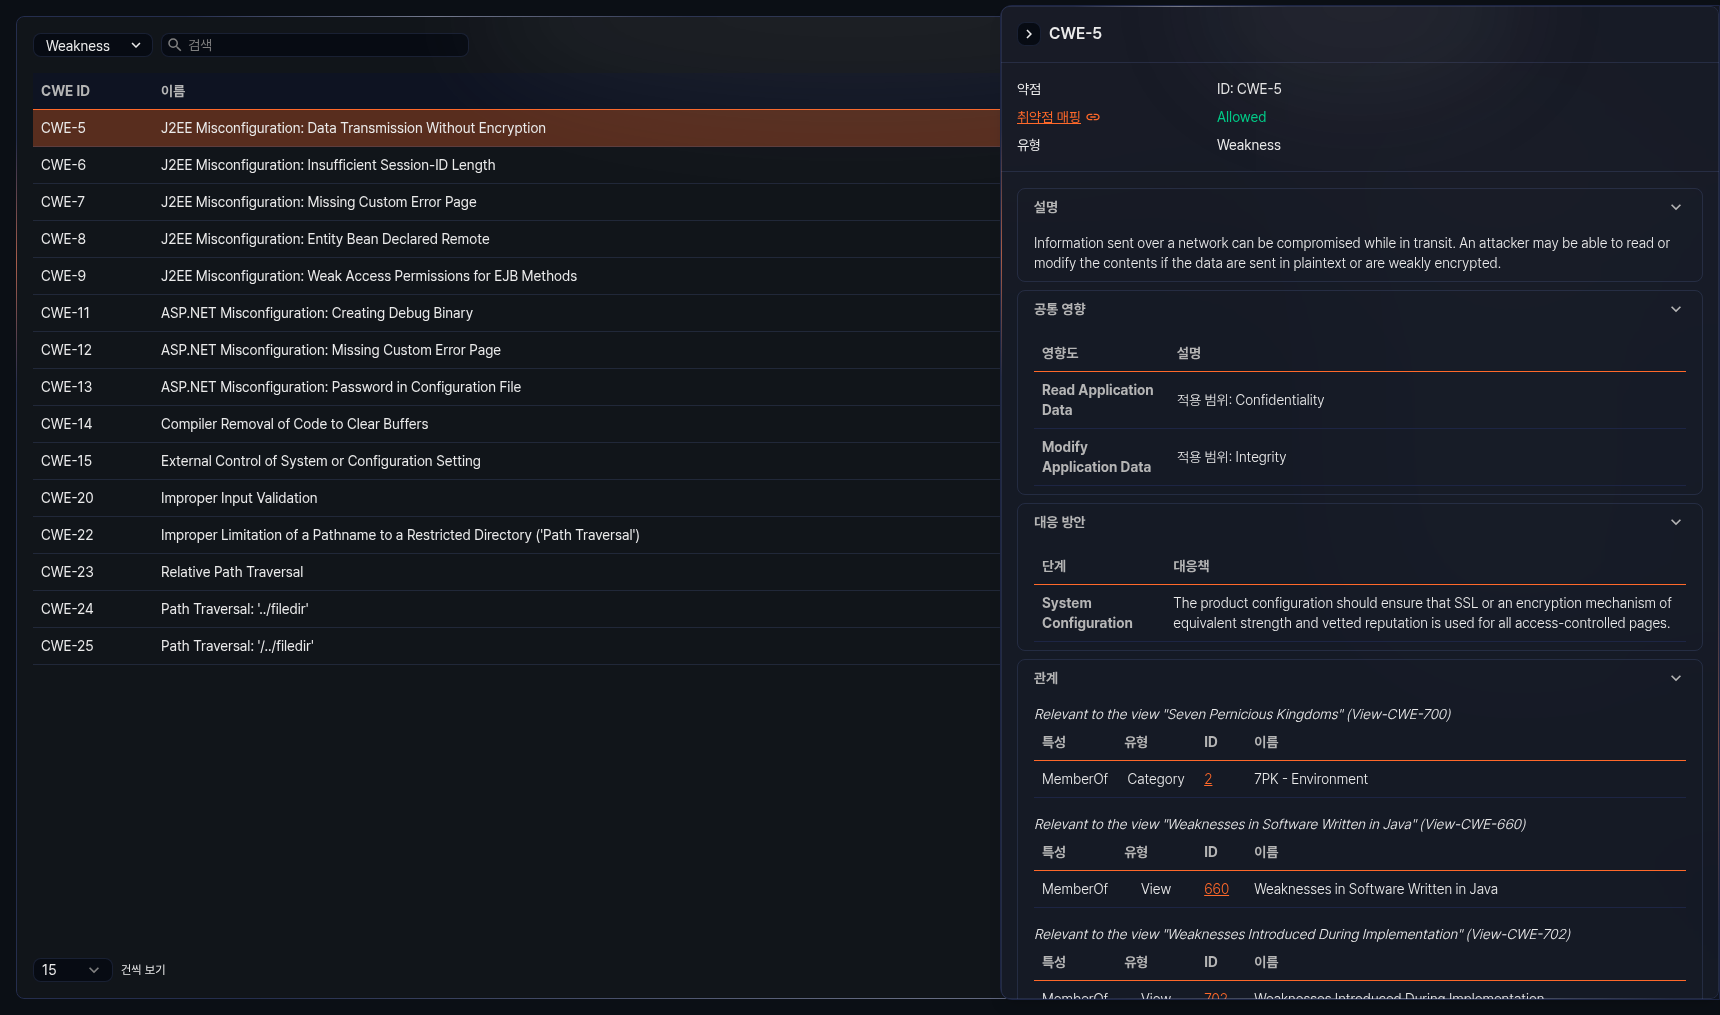Collapse the CWE-5 detail panel arrow
The height and width of the screenshot is (1015, 1720).
[x=1028, y=34]
